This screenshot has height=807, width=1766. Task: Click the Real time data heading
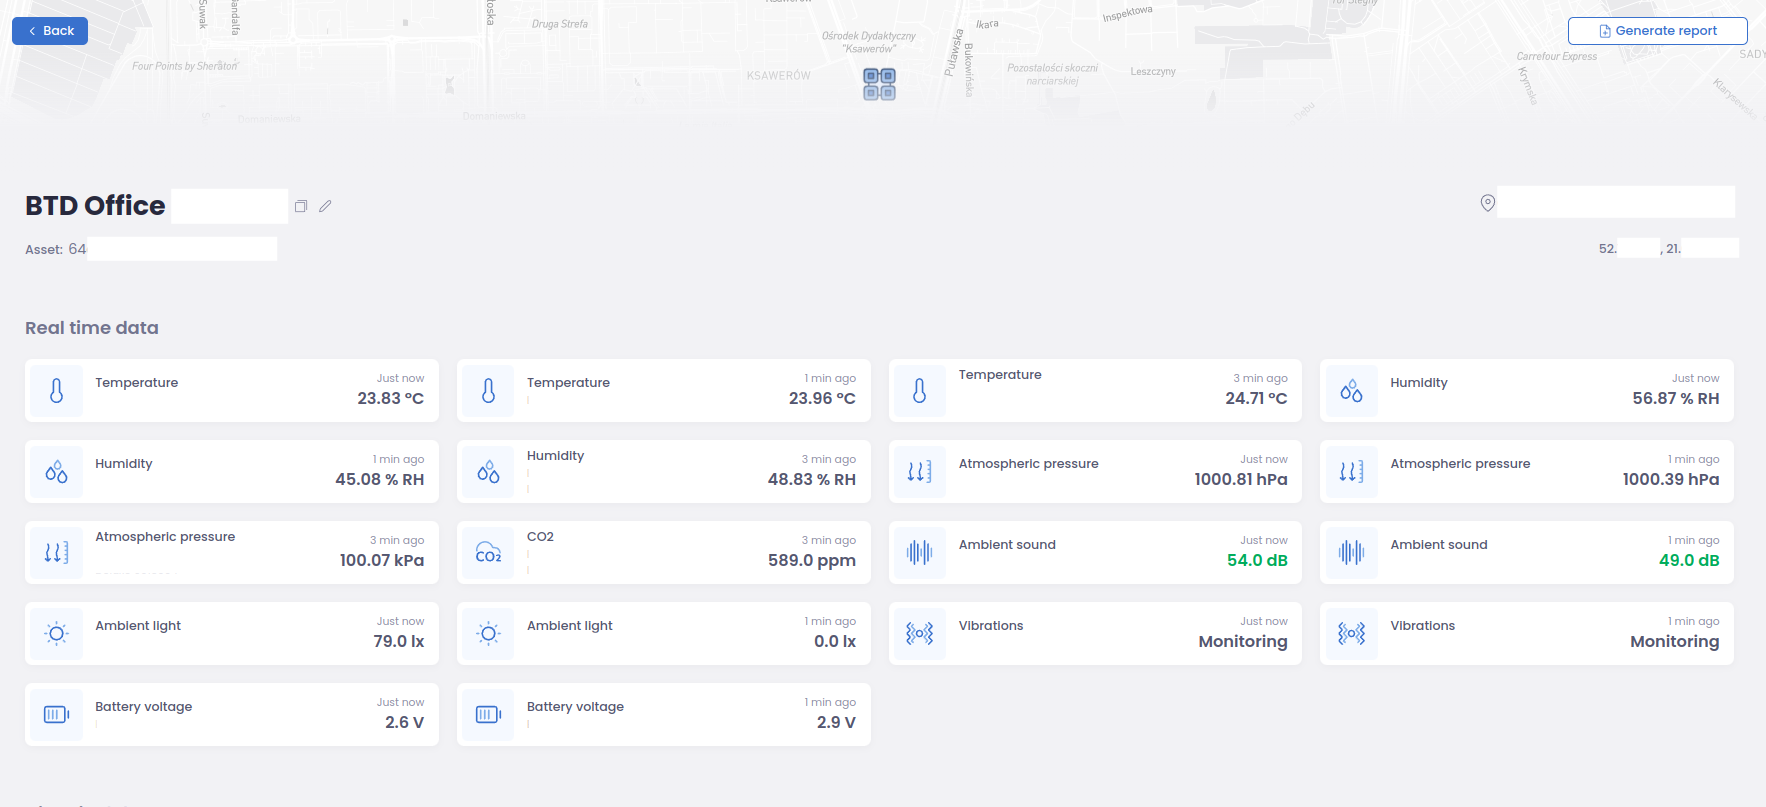92,328
